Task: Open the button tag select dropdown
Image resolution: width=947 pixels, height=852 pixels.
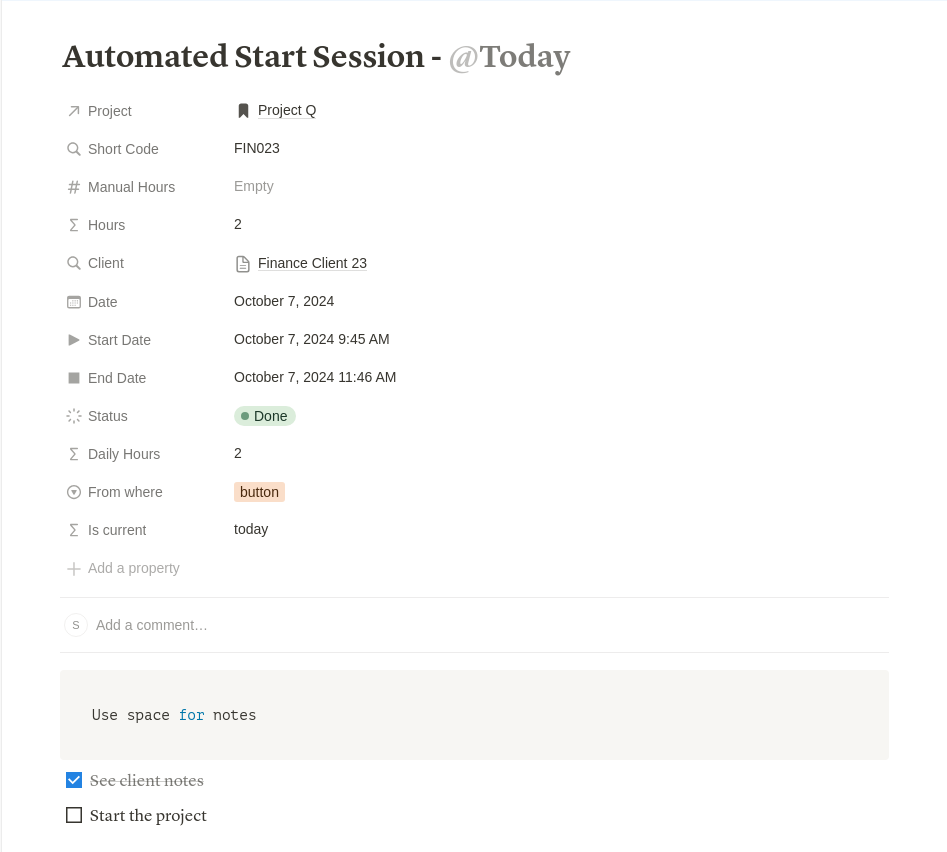Action: coord(259,492)
